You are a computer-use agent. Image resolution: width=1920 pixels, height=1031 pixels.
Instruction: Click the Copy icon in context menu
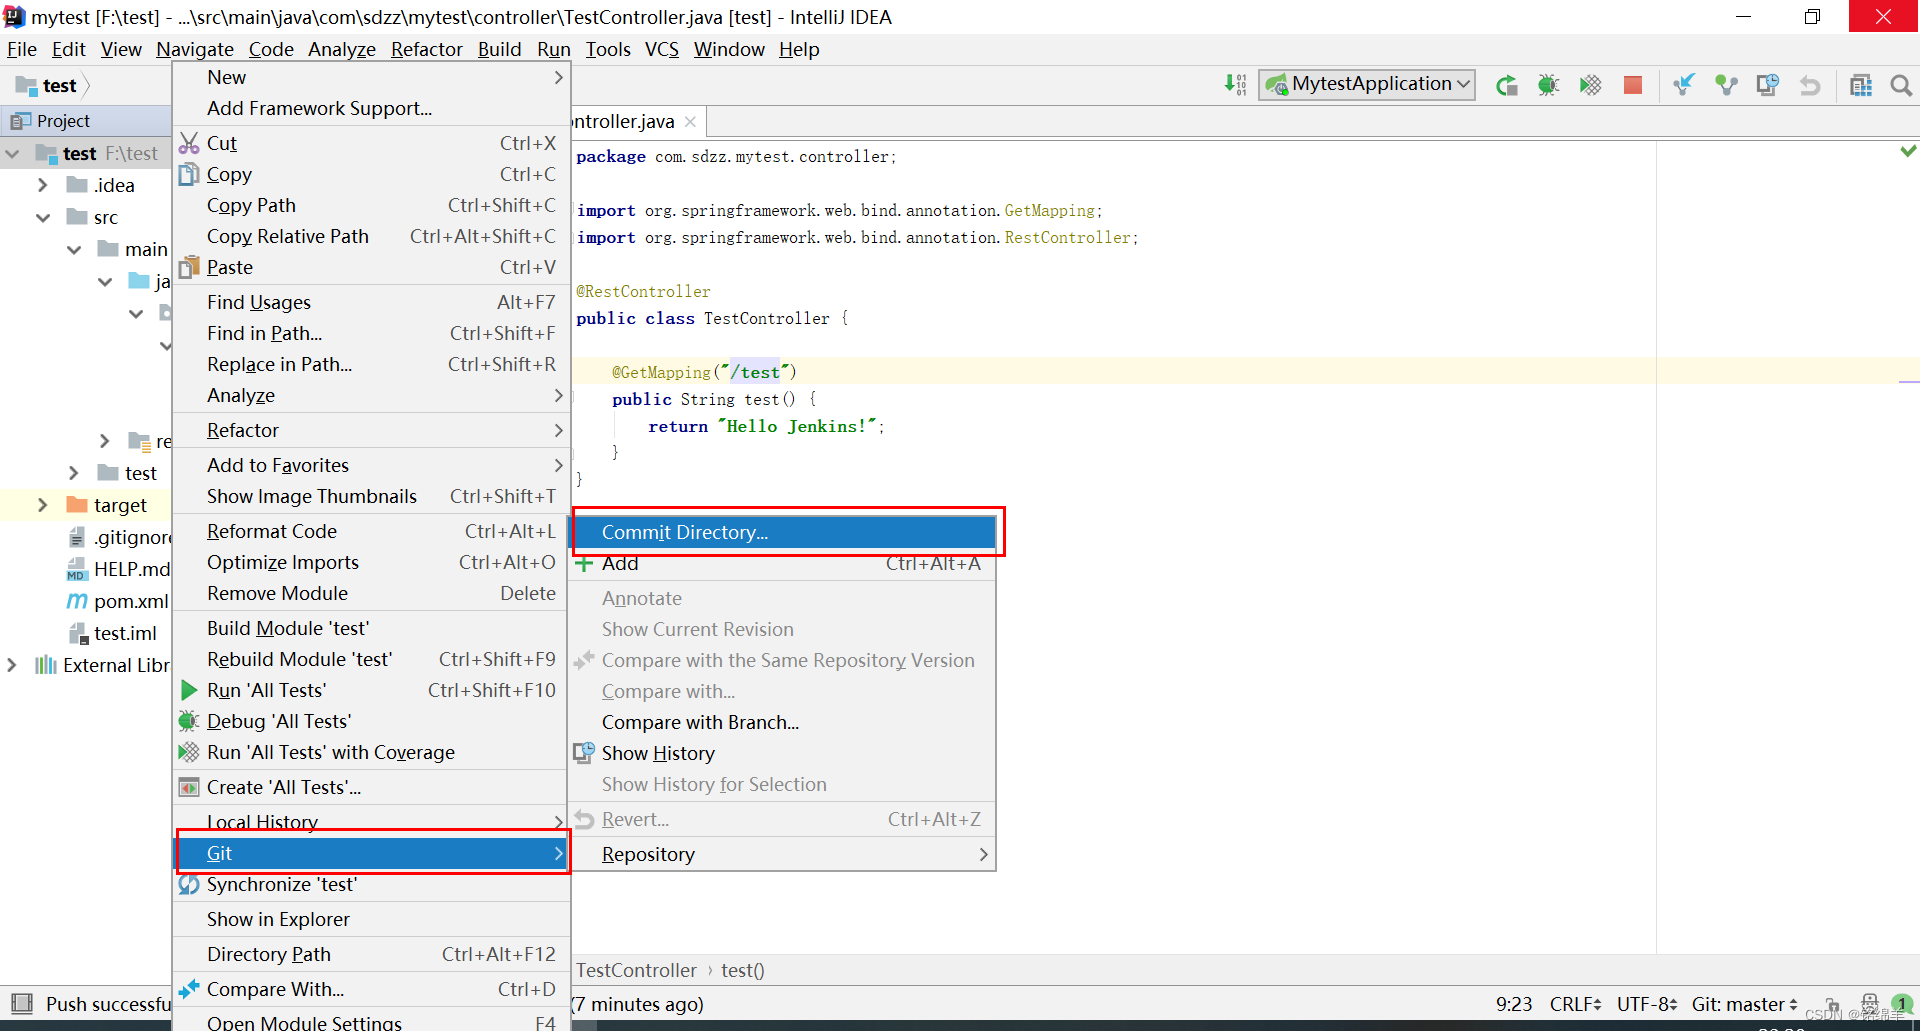(189, 174)
